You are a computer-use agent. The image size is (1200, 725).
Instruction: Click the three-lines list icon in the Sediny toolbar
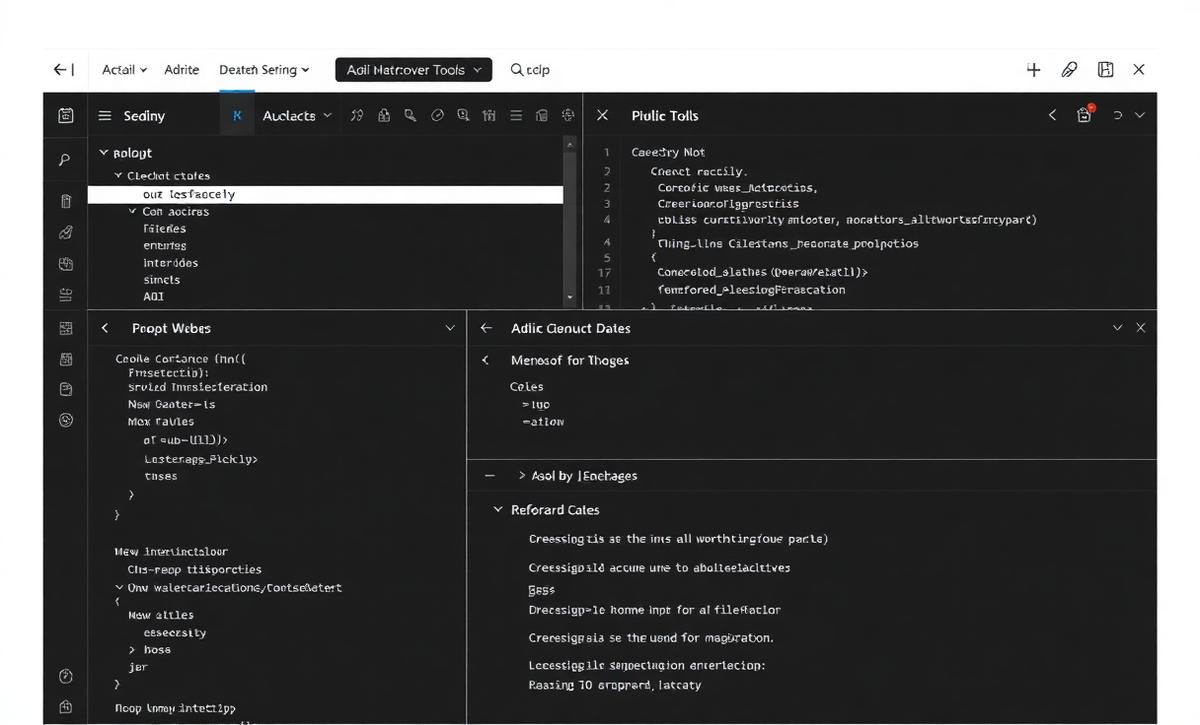tap(516, 116)
